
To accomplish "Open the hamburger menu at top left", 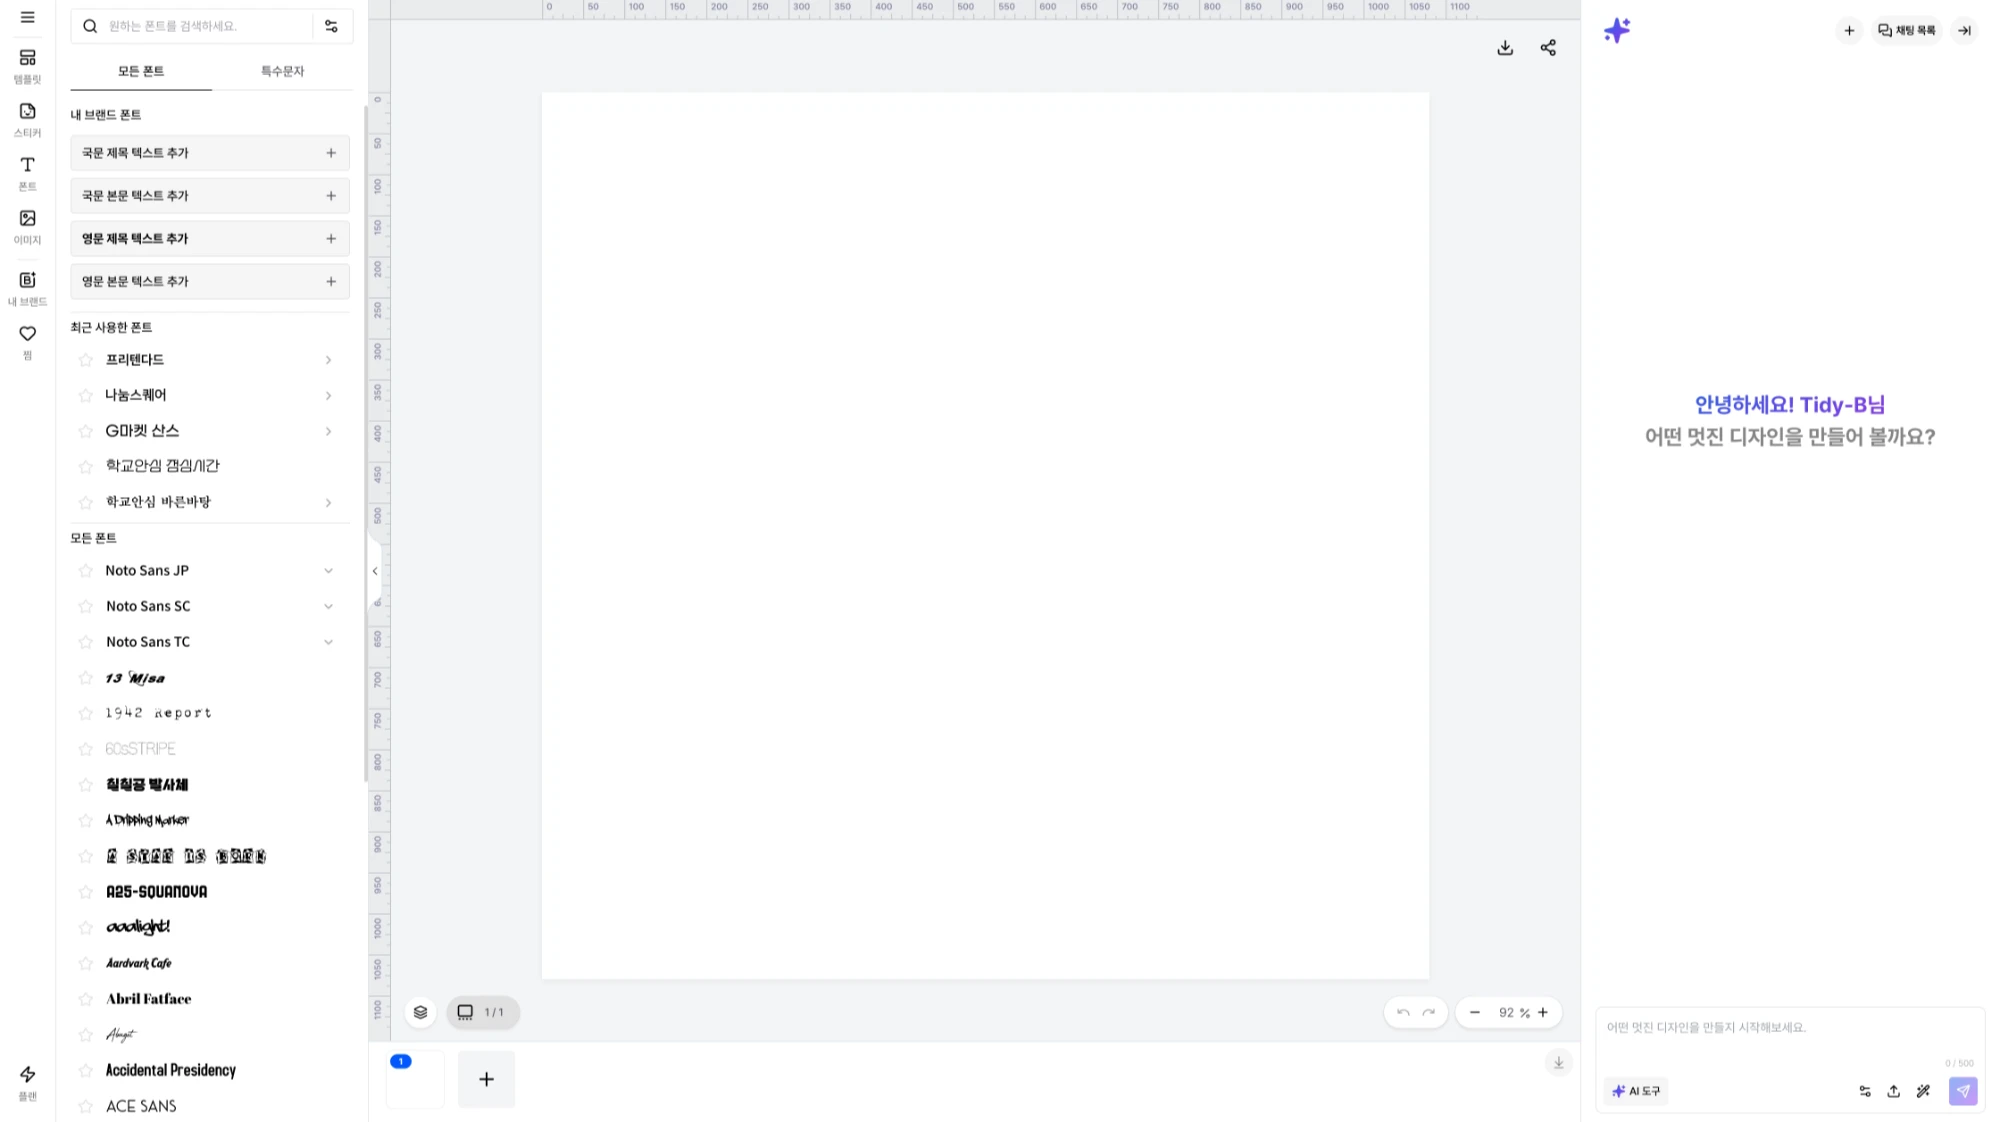I will (27, 17).
